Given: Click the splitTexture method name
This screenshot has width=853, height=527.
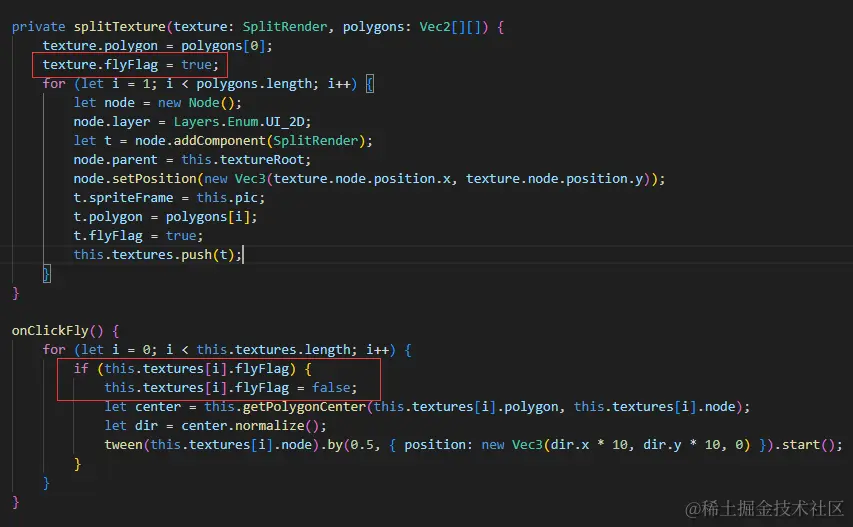Looking at the screenshot, I should coord(120,27).
